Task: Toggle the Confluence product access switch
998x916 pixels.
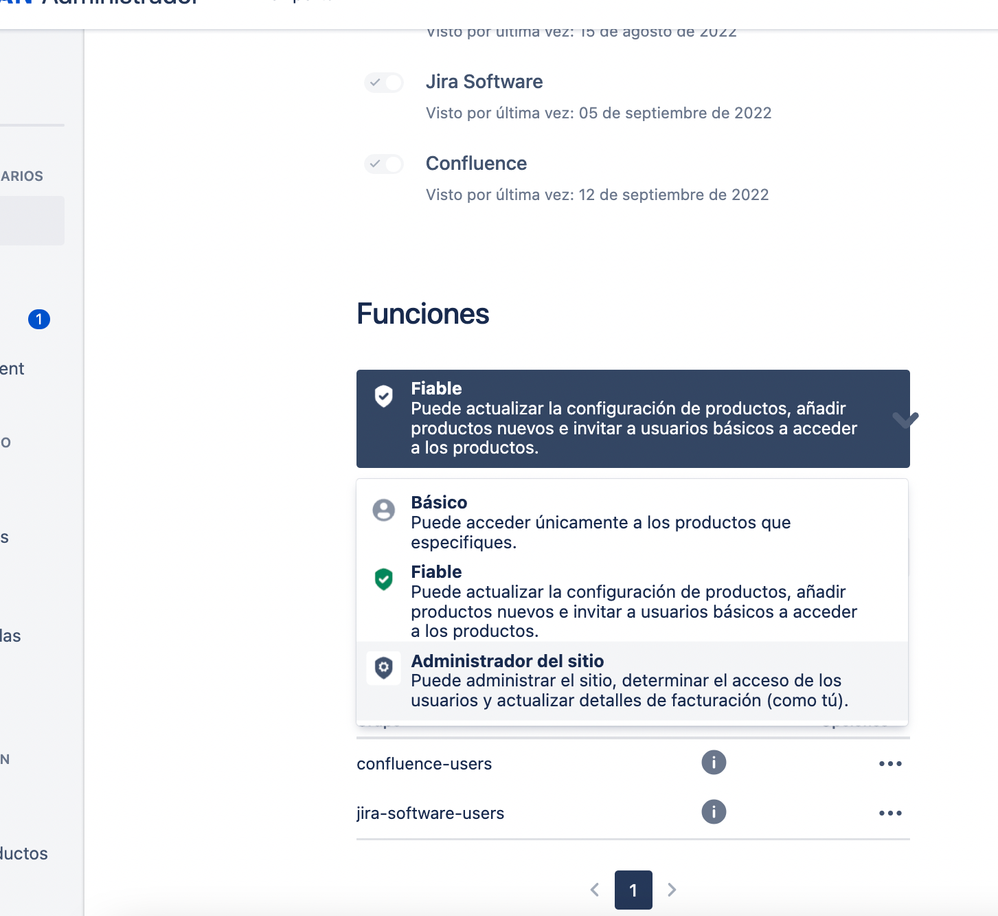Action: click(384, 164)
